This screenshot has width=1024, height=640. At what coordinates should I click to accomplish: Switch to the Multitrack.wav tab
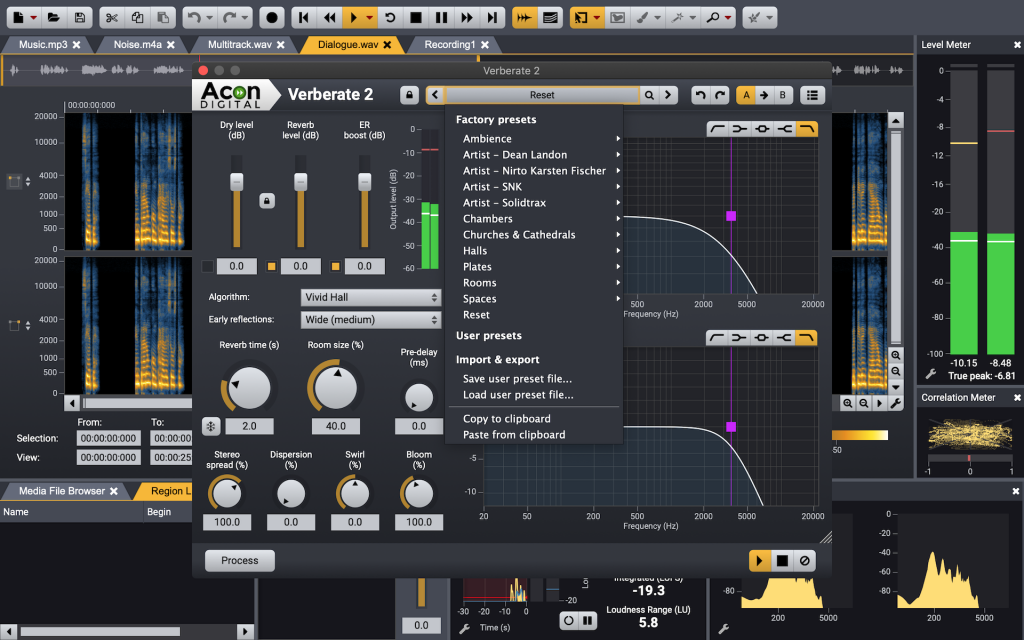[x=239, y=45]
